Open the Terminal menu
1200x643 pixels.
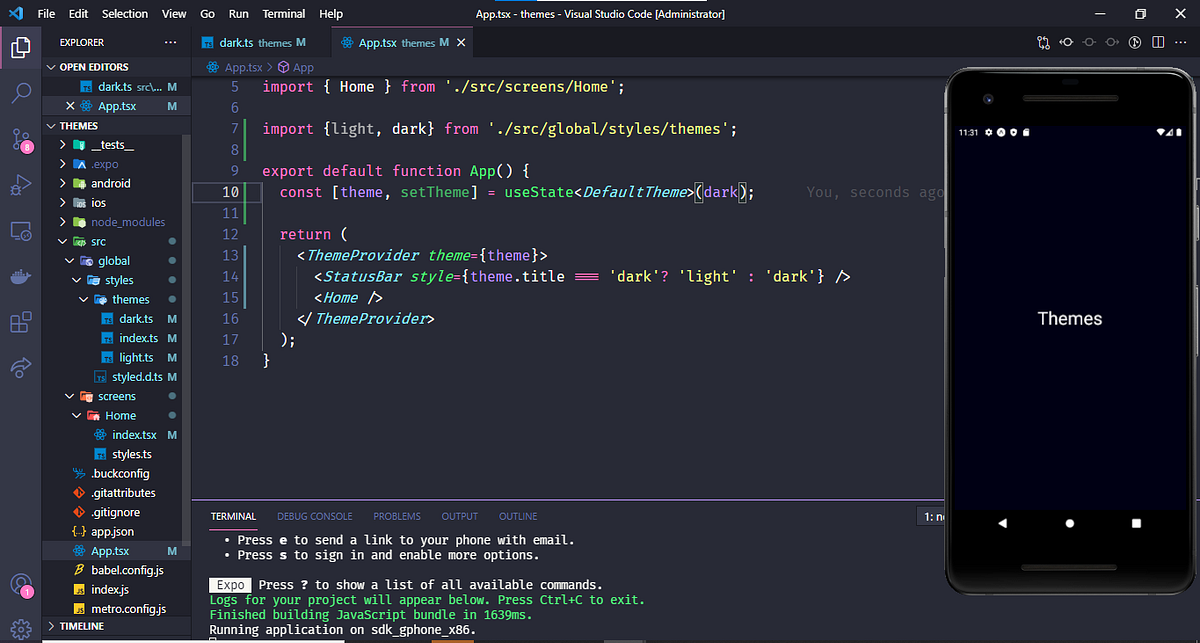coord(283,13)
